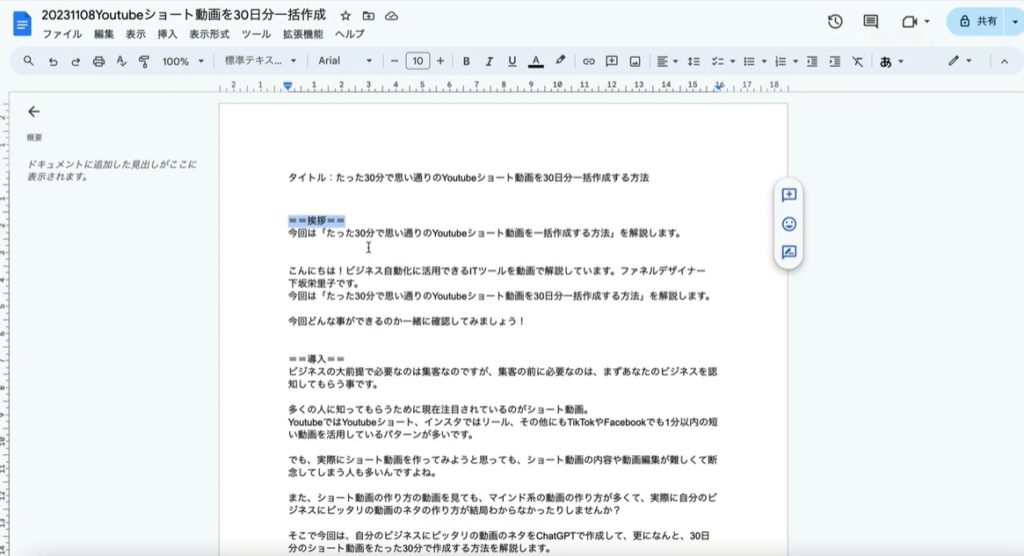The height and width of the screenshot is (556, 1024).
Task: Click the print icon in toolbar
Action: click(98, 61)
